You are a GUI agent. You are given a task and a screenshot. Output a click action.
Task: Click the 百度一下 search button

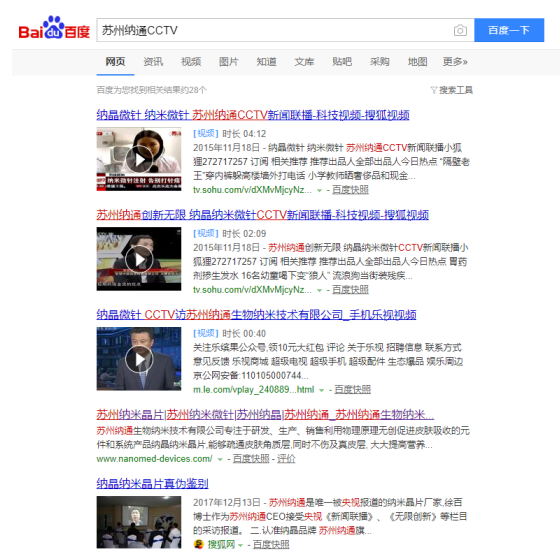pos(509,30)
